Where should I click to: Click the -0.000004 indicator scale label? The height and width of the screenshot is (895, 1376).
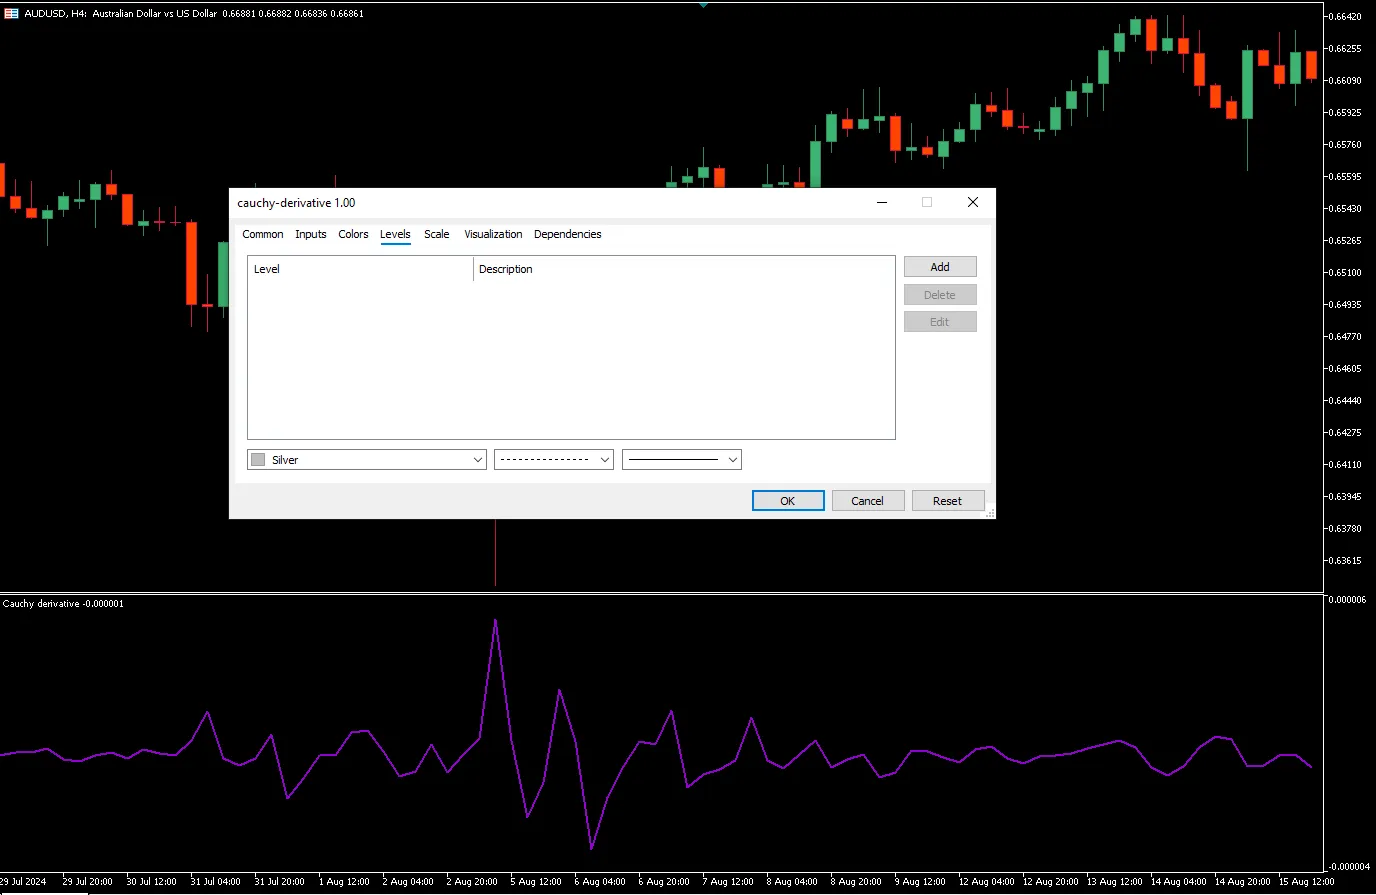point(1347,867)
